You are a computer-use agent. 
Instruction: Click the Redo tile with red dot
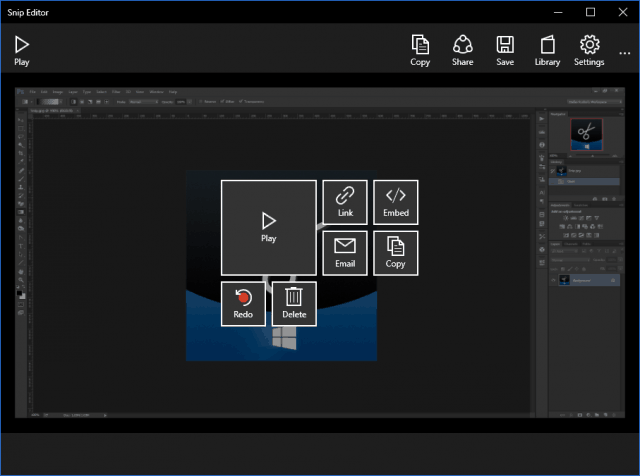tap(243, 304)
